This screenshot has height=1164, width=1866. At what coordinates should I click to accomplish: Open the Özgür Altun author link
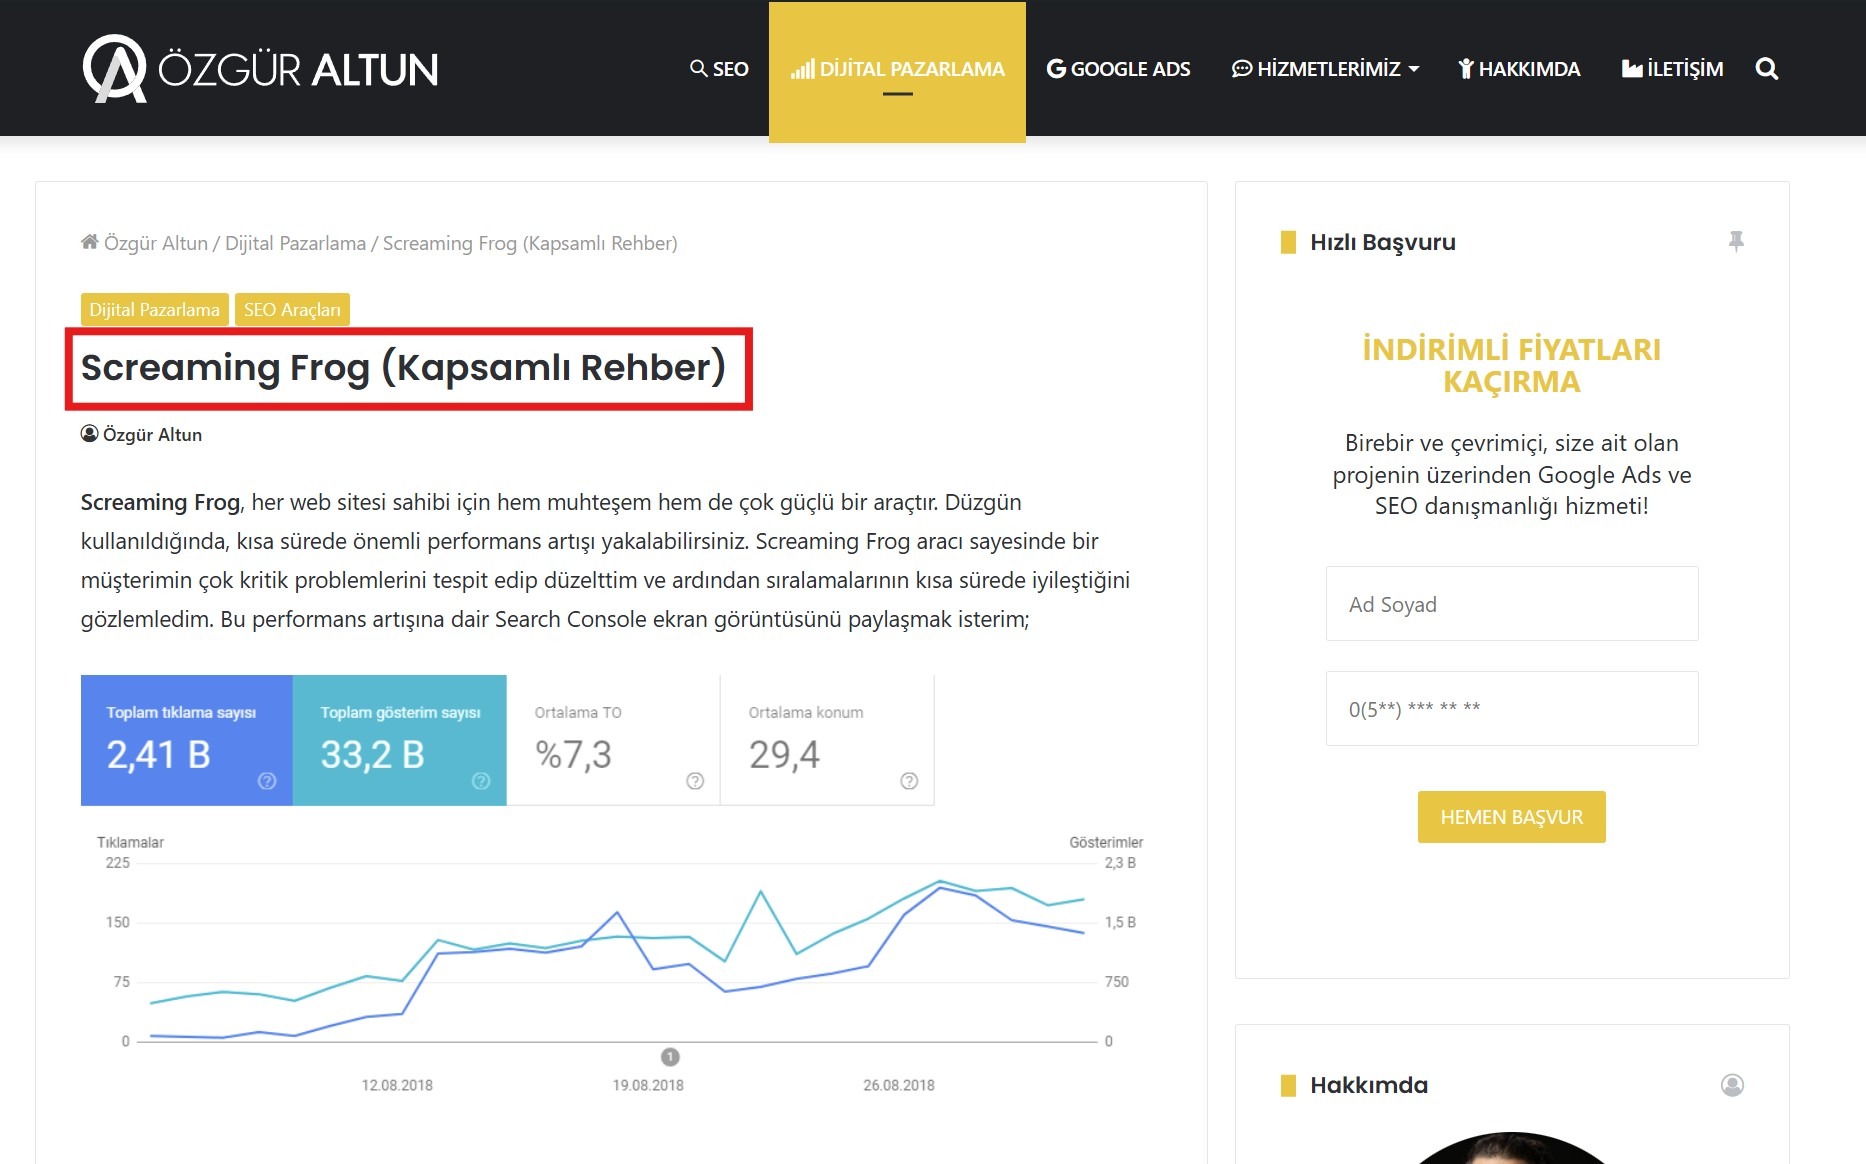point(152,435)
